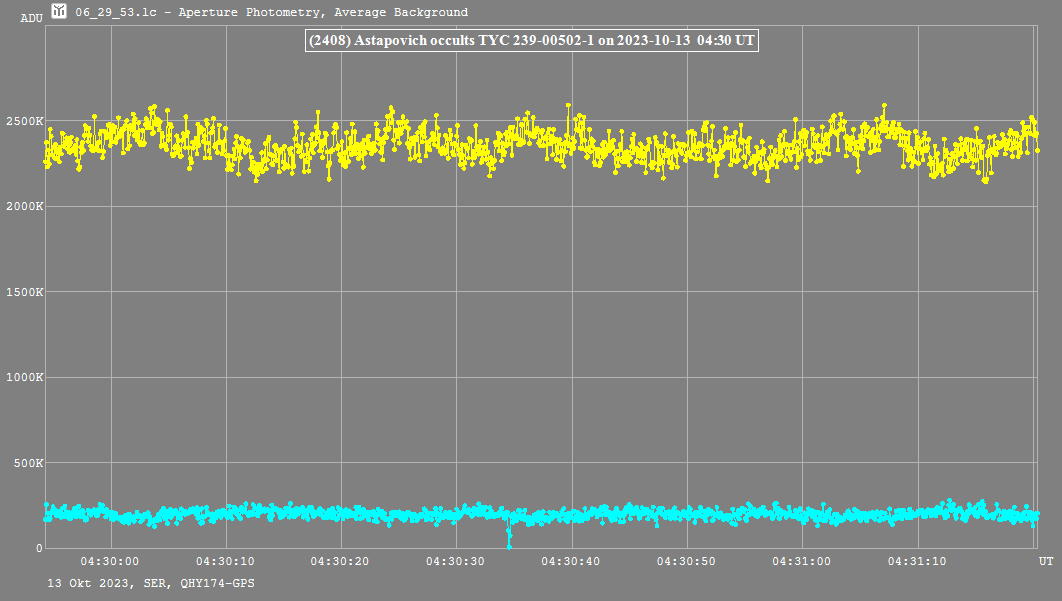The width and height of the screenshot is (1062, 601).
Task: Click the ADU axis unit label
Action: [x=31, y=18]
